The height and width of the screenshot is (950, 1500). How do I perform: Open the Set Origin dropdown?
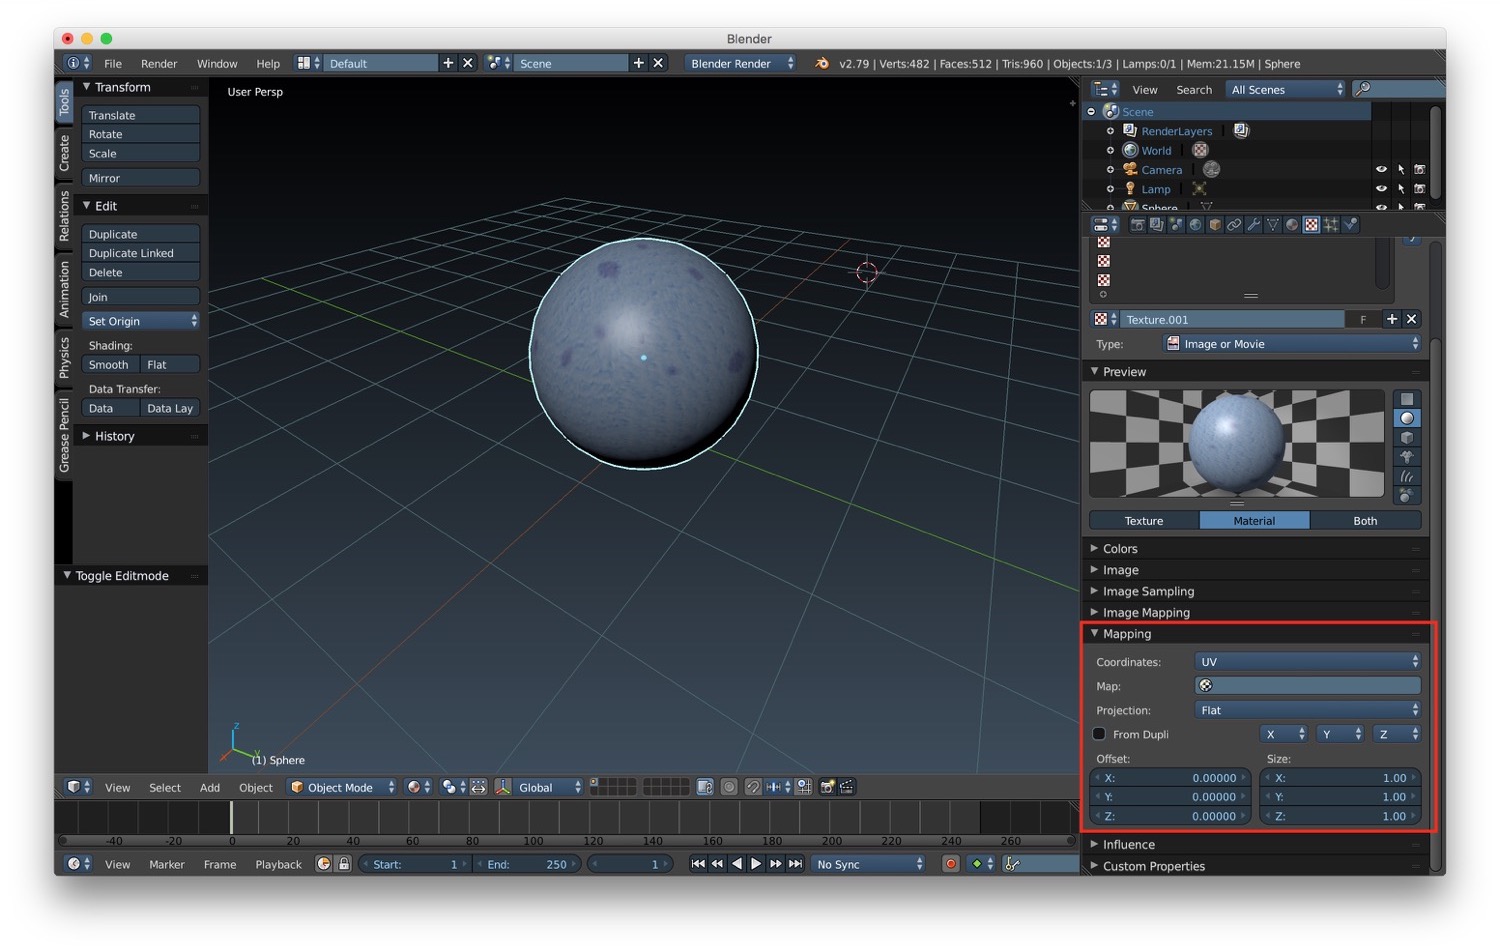tap(140, 321)
